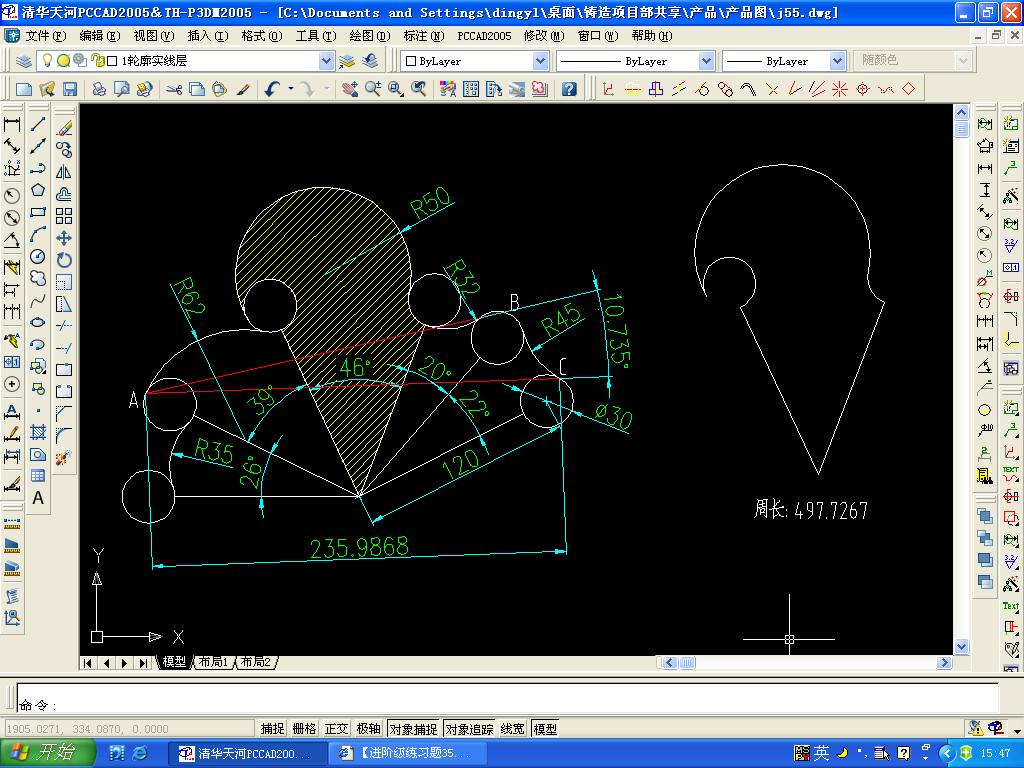Toggle 线宽 (Lineweight) display
This screenshot has height=768, width=1024.
click(513, 729)
